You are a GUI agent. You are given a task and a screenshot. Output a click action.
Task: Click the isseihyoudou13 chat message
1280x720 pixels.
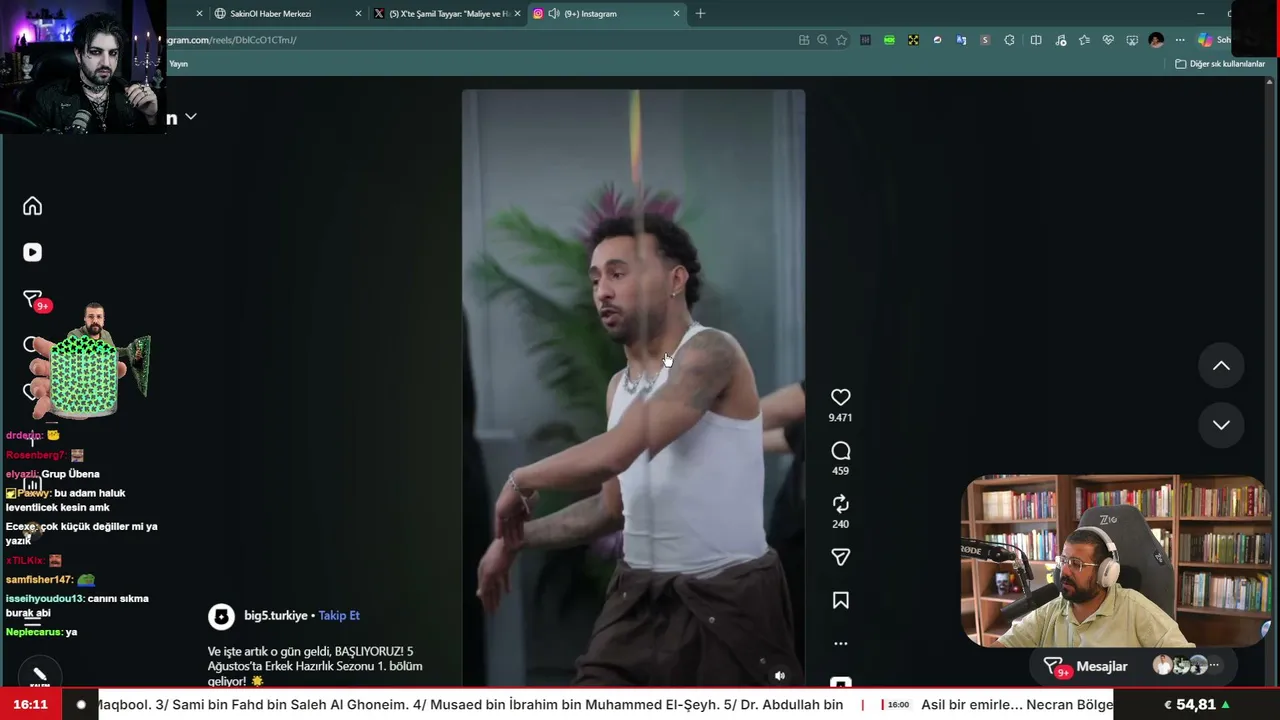[77, 606]
